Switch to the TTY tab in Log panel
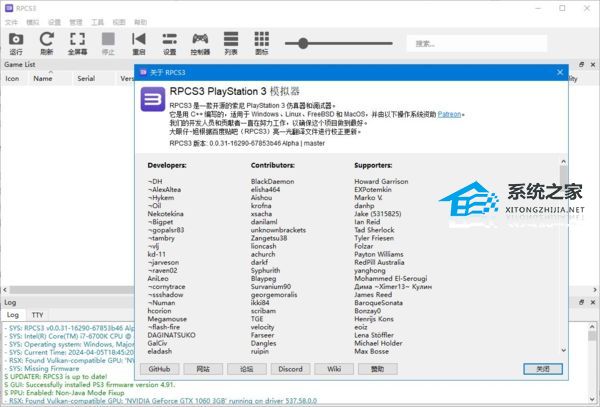The image size is (600, 407). pyautogui.click(x=38, y=315)
